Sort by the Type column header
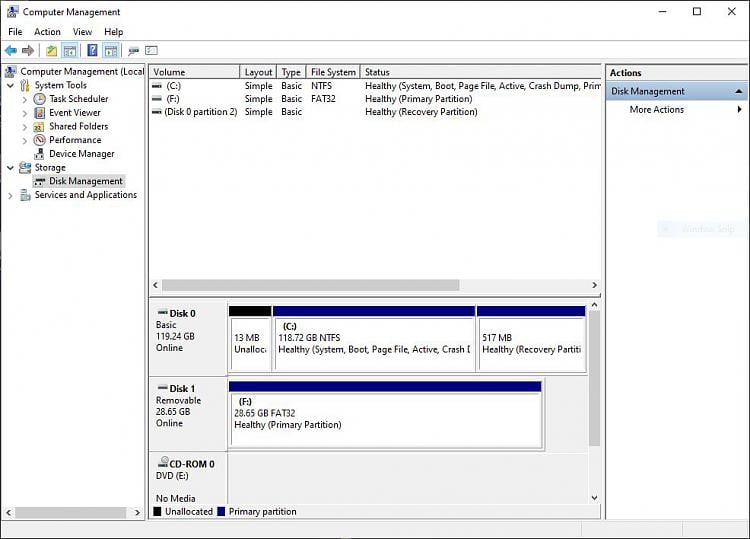Viewport: 750px width, 539px height. [291, 72]
